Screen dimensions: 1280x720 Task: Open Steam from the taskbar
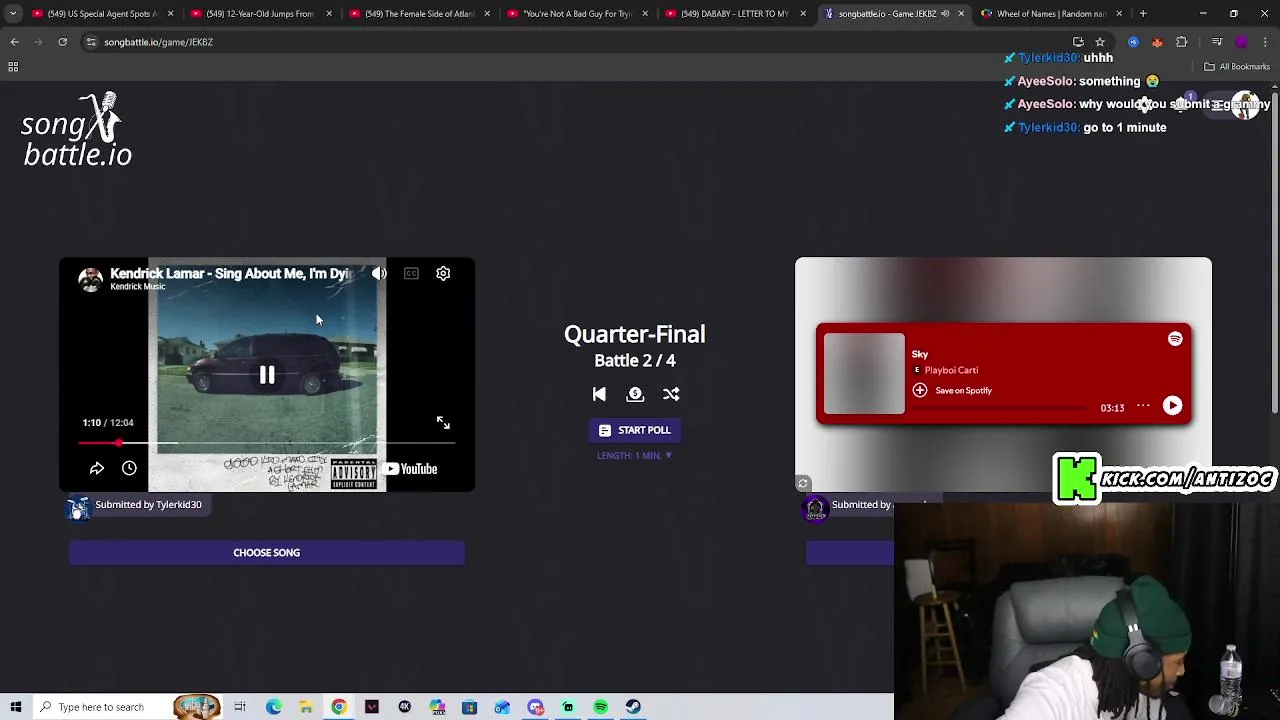click(x=633, y=707)
